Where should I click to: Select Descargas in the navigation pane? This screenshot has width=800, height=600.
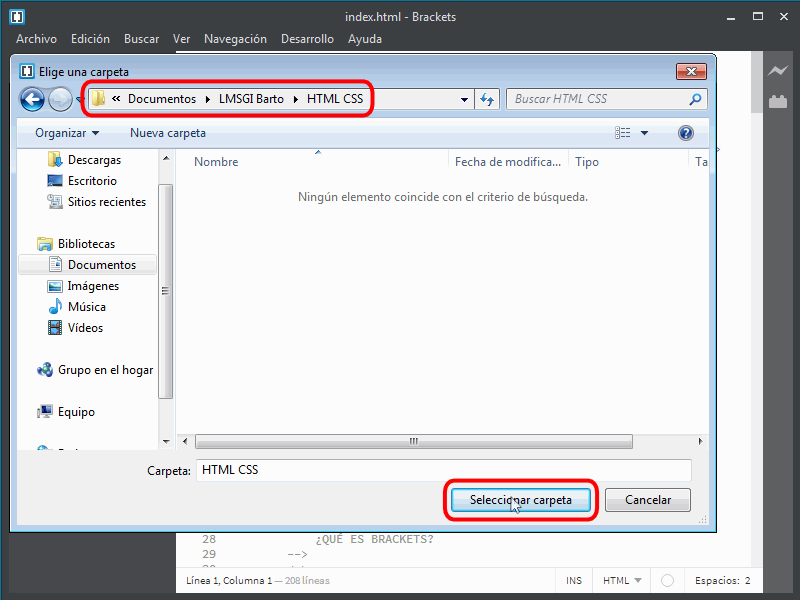94,160
